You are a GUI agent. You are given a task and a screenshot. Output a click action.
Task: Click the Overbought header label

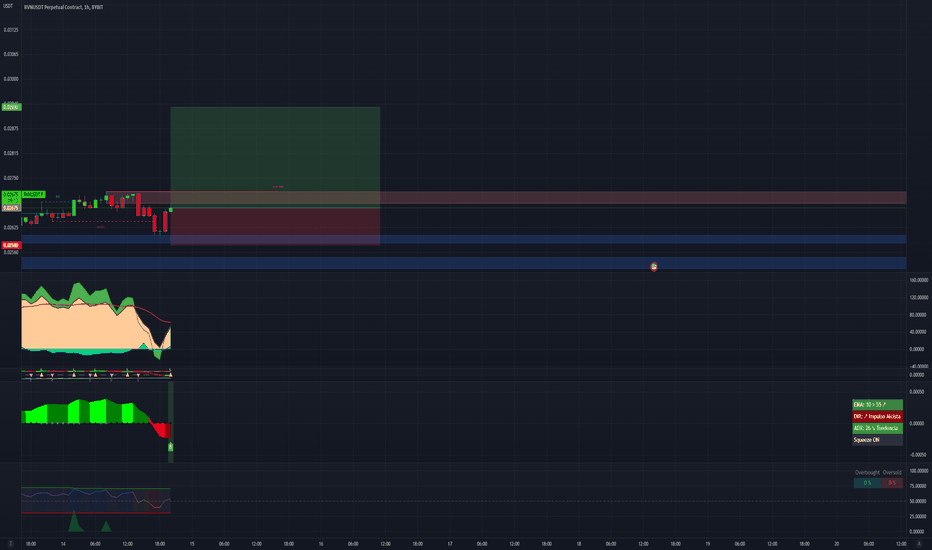[867, 473]
